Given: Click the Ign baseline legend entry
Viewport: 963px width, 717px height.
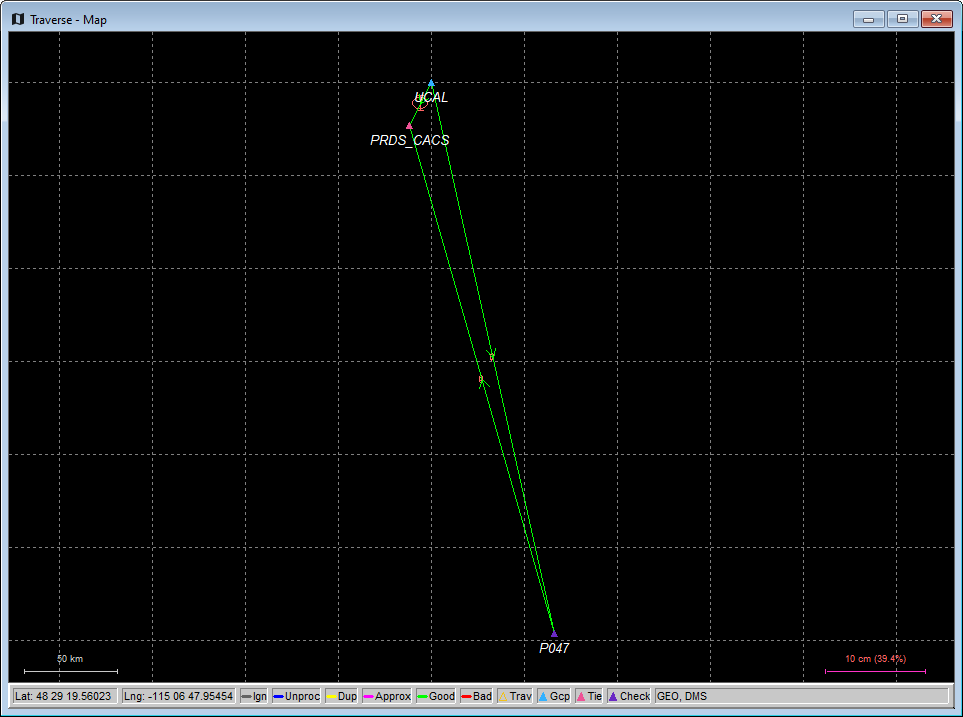Looking at the screenshot, I should (x=254, y=696).
